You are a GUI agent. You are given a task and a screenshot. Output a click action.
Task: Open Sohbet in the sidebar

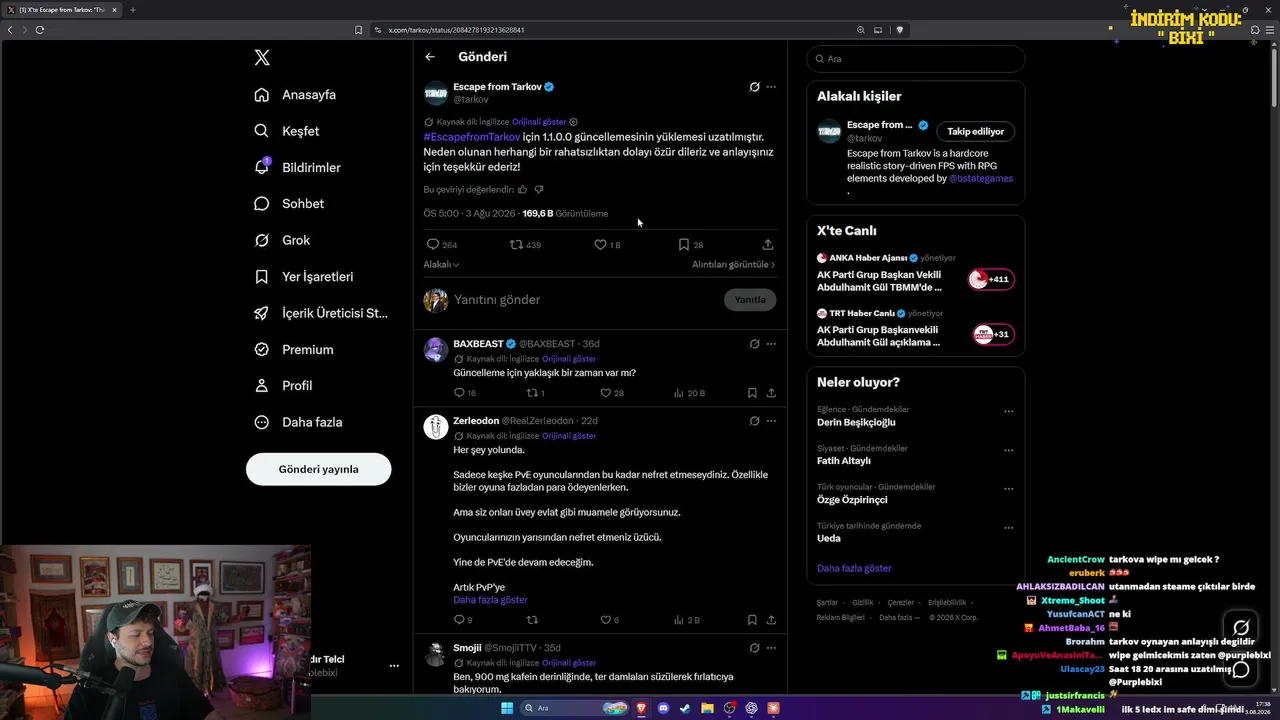point(289,203)
